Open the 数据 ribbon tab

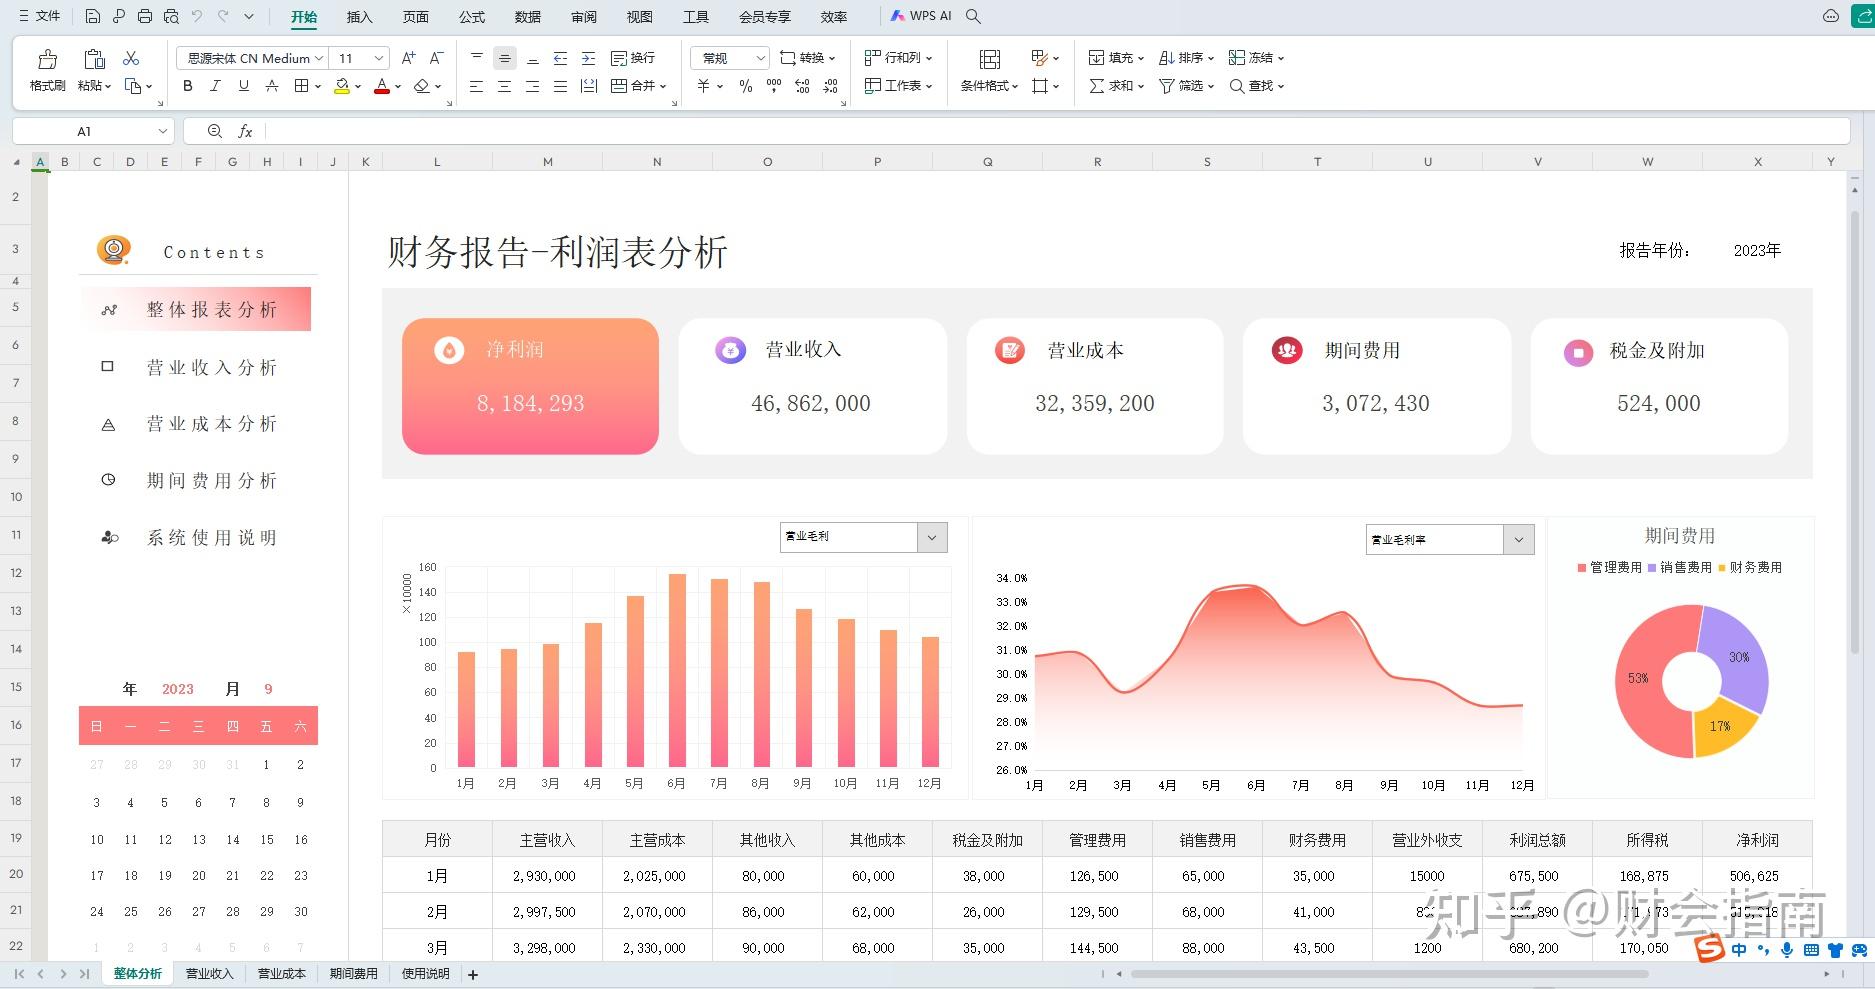click(x=528, y=17)
